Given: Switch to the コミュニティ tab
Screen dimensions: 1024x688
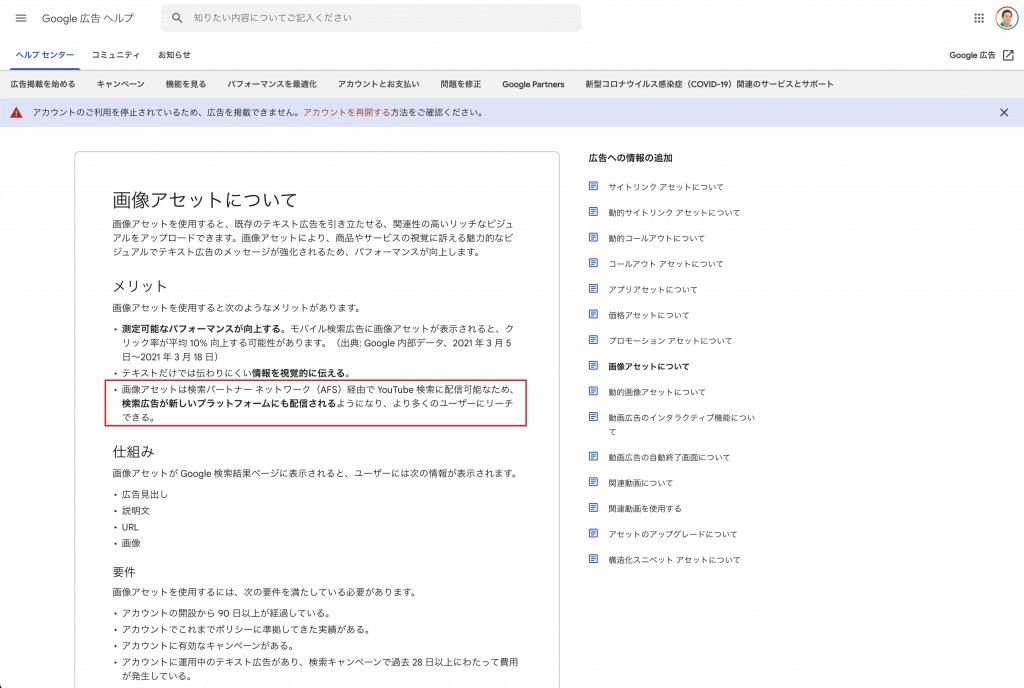Looking at the screenshot, I should [116, 55].
